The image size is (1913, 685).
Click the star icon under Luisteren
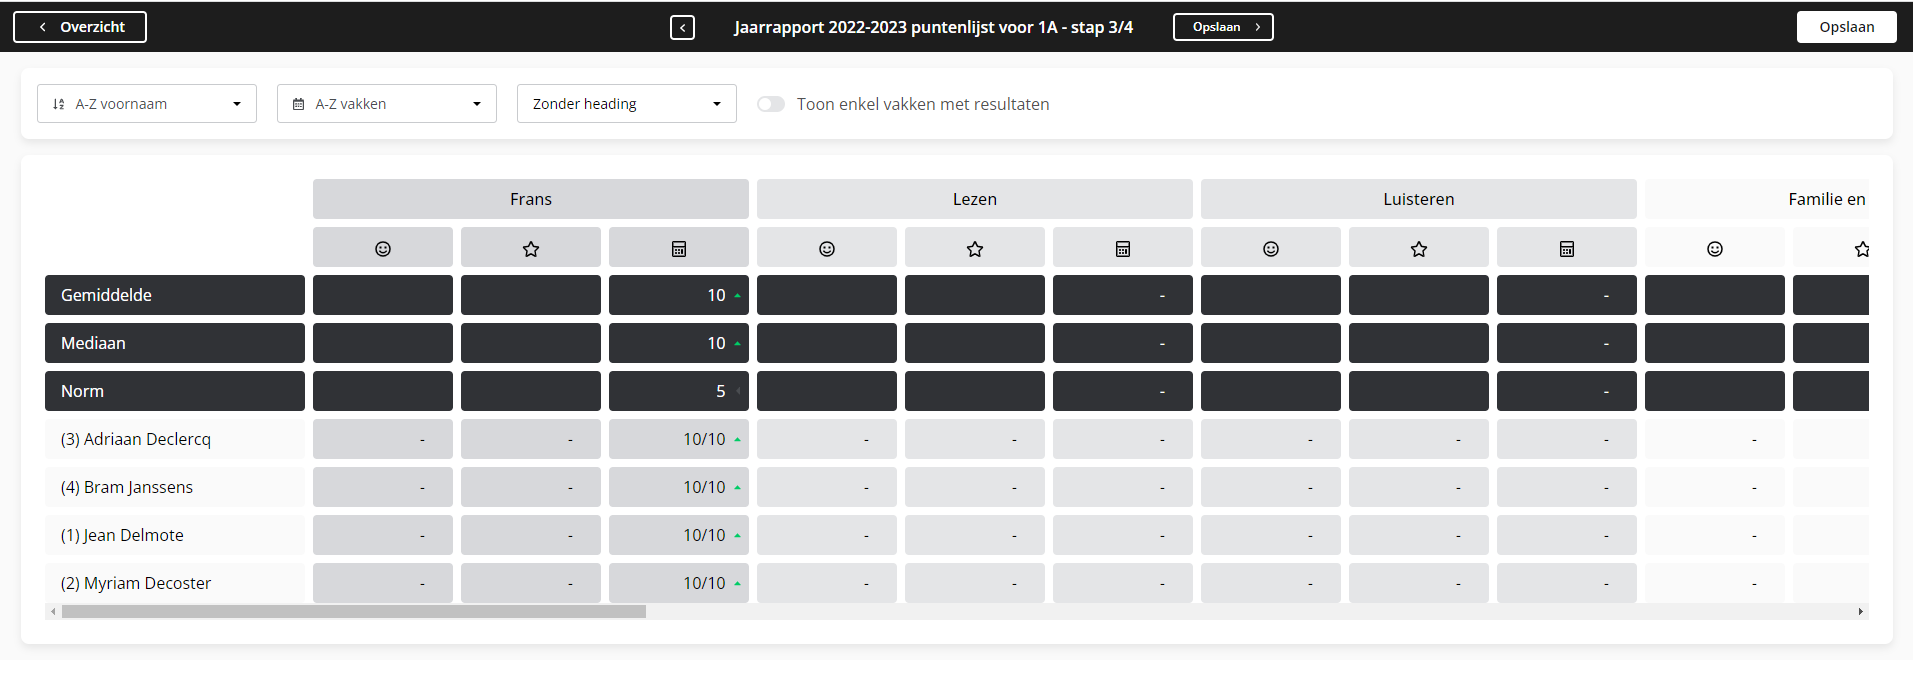(1418, 249)
